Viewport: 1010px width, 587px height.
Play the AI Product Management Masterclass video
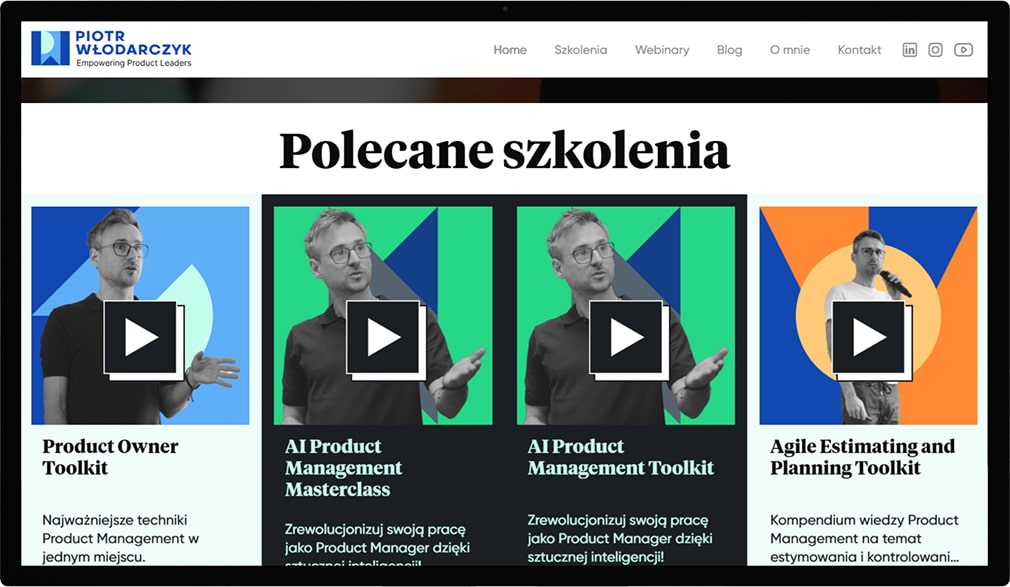tap(384, 338)
